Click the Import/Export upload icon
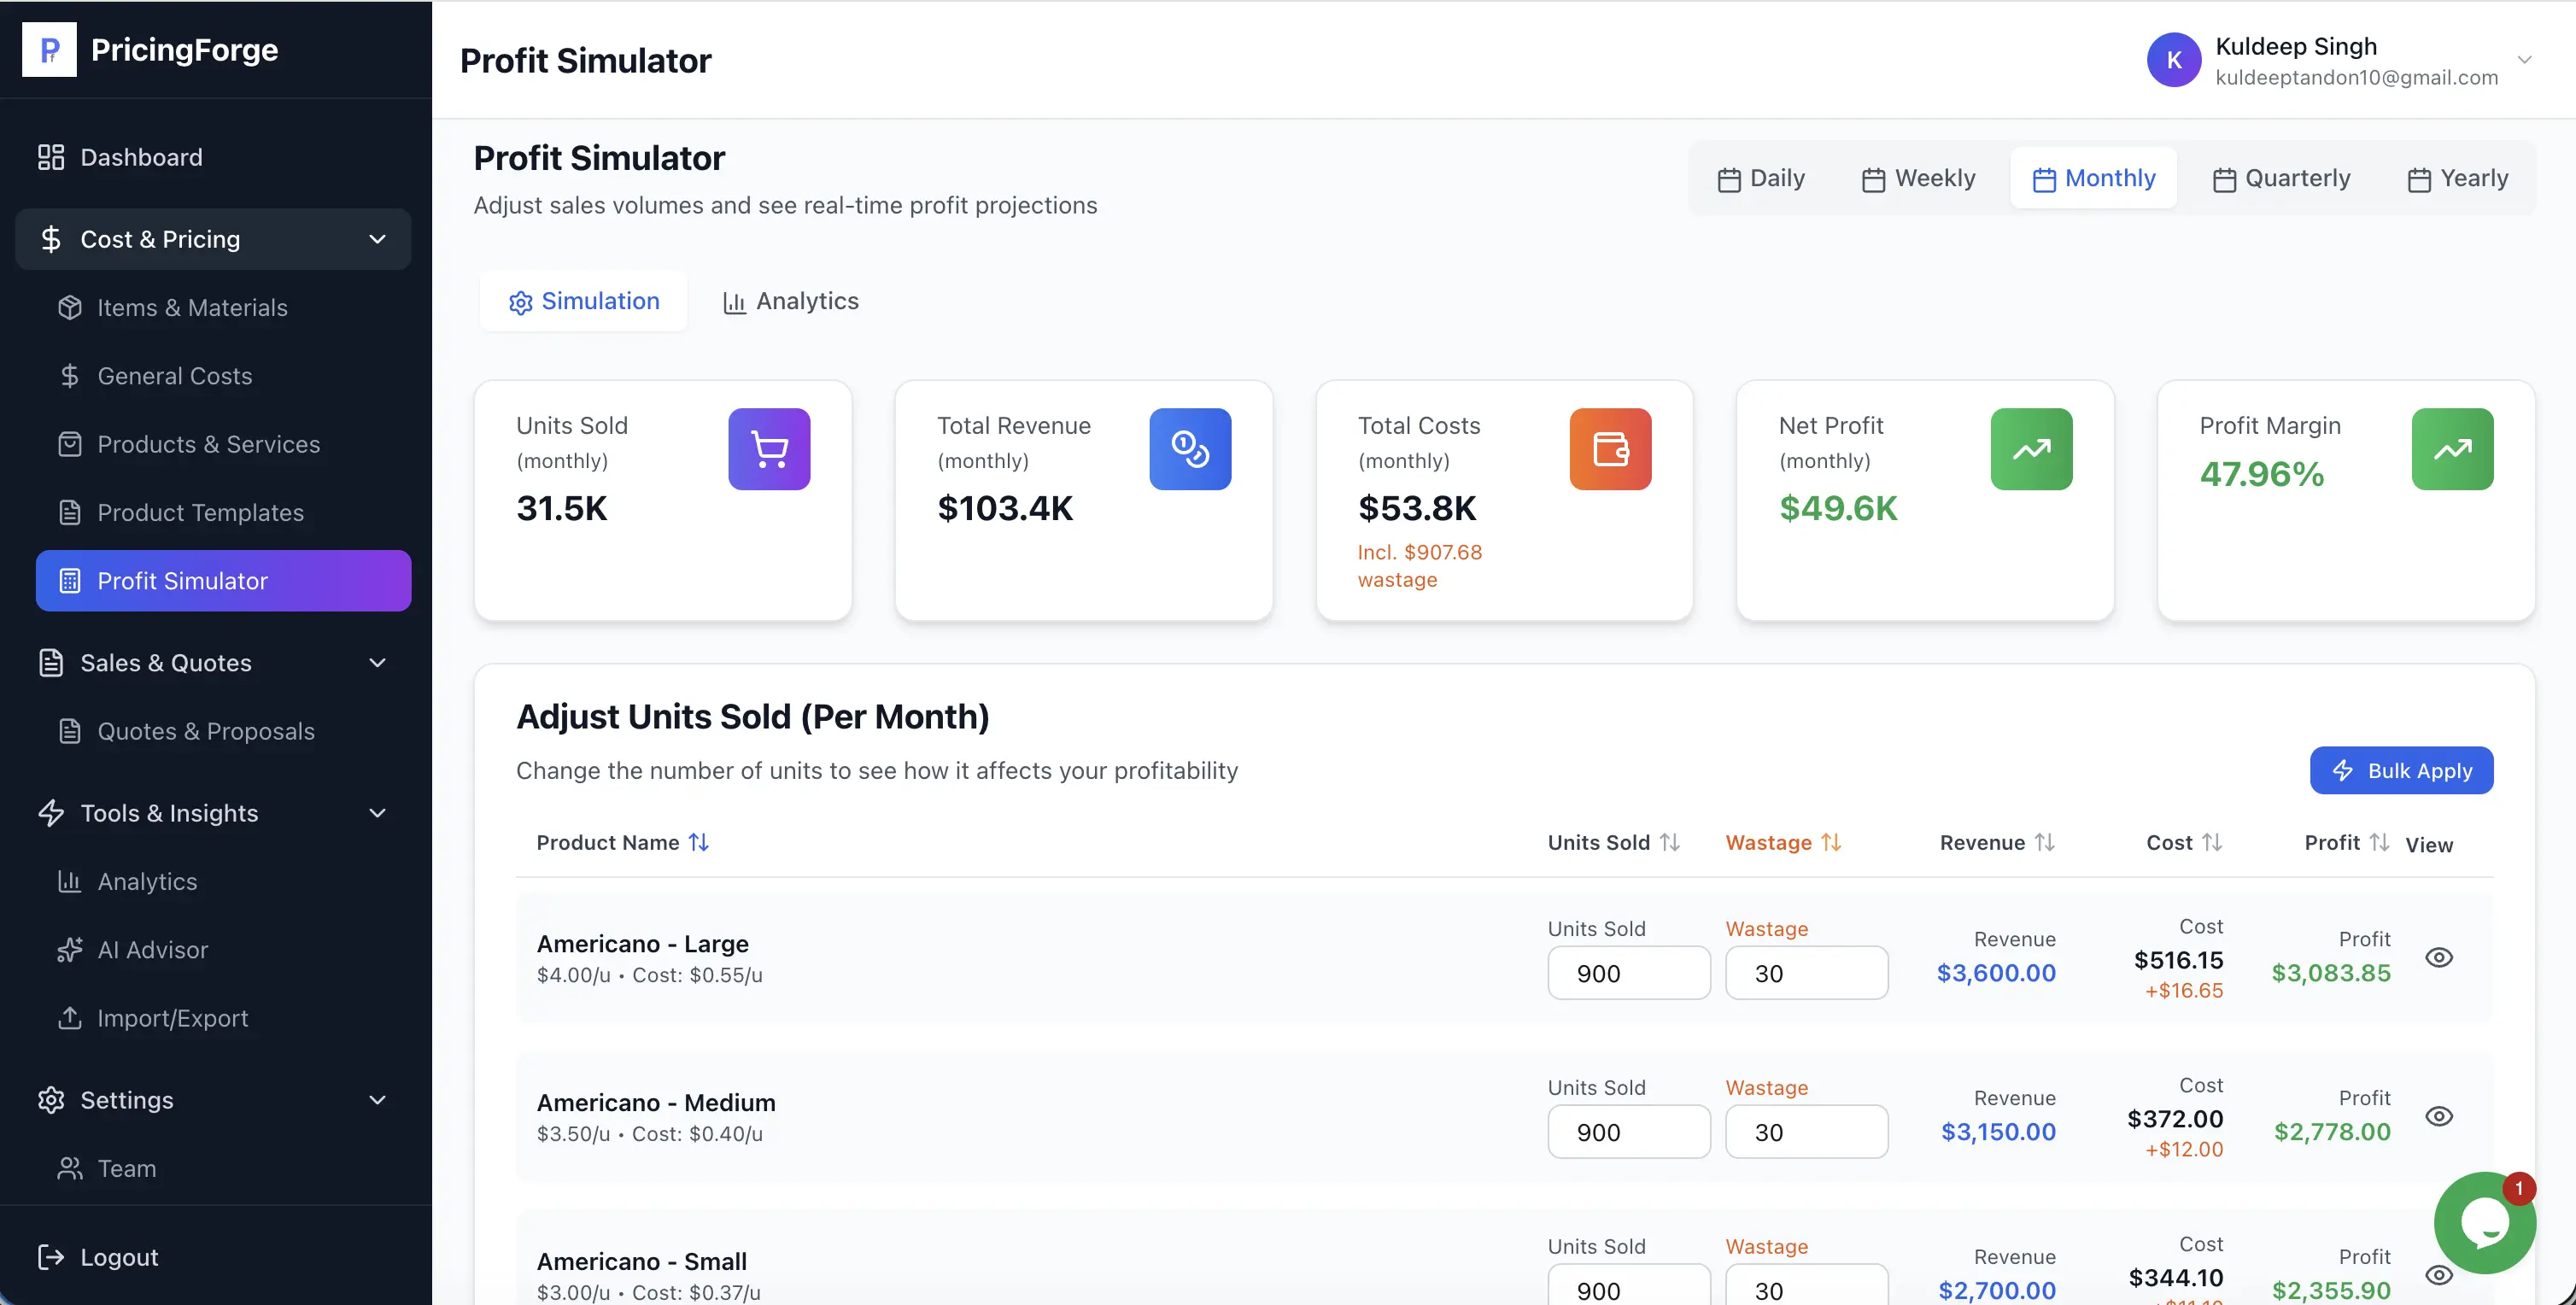This screenshot has width=2576, height=1305. pos(69,1018)
